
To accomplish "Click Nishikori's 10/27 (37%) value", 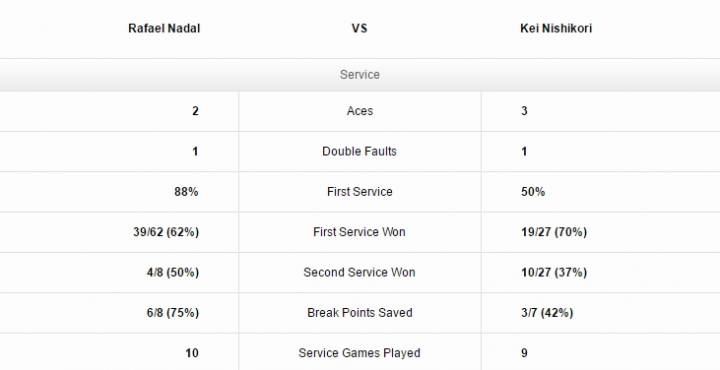I will [554, 273].
